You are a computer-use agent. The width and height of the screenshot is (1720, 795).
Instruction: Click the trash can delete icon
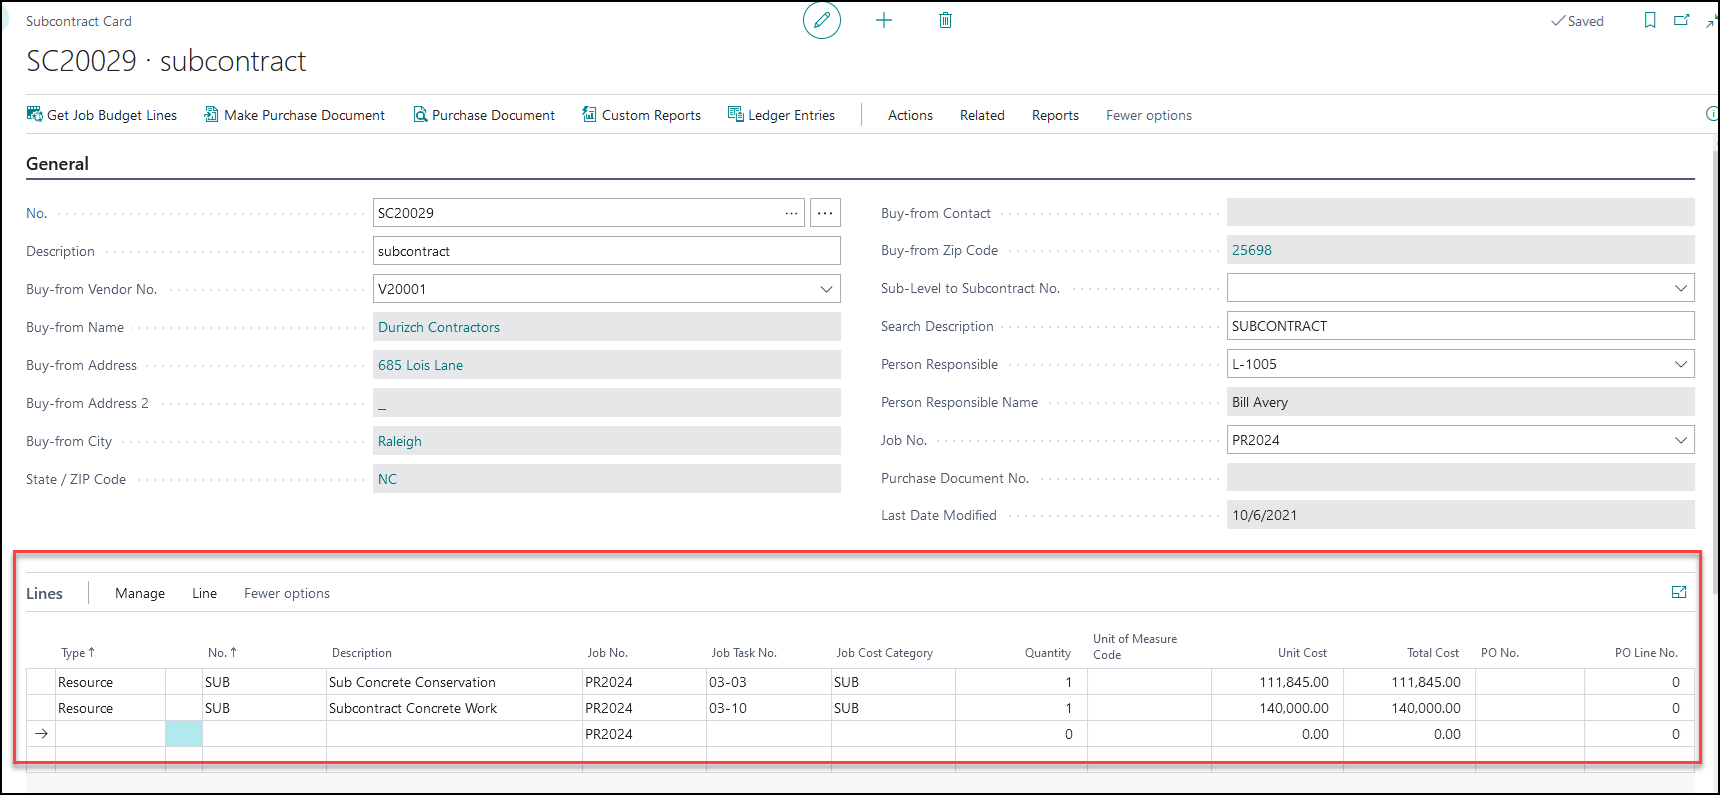pos(945,21)
